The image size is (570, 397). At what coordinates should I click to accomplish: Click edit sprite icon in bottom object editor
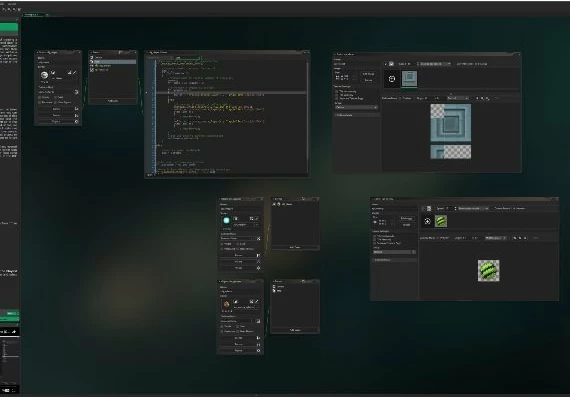coord(251,301)
